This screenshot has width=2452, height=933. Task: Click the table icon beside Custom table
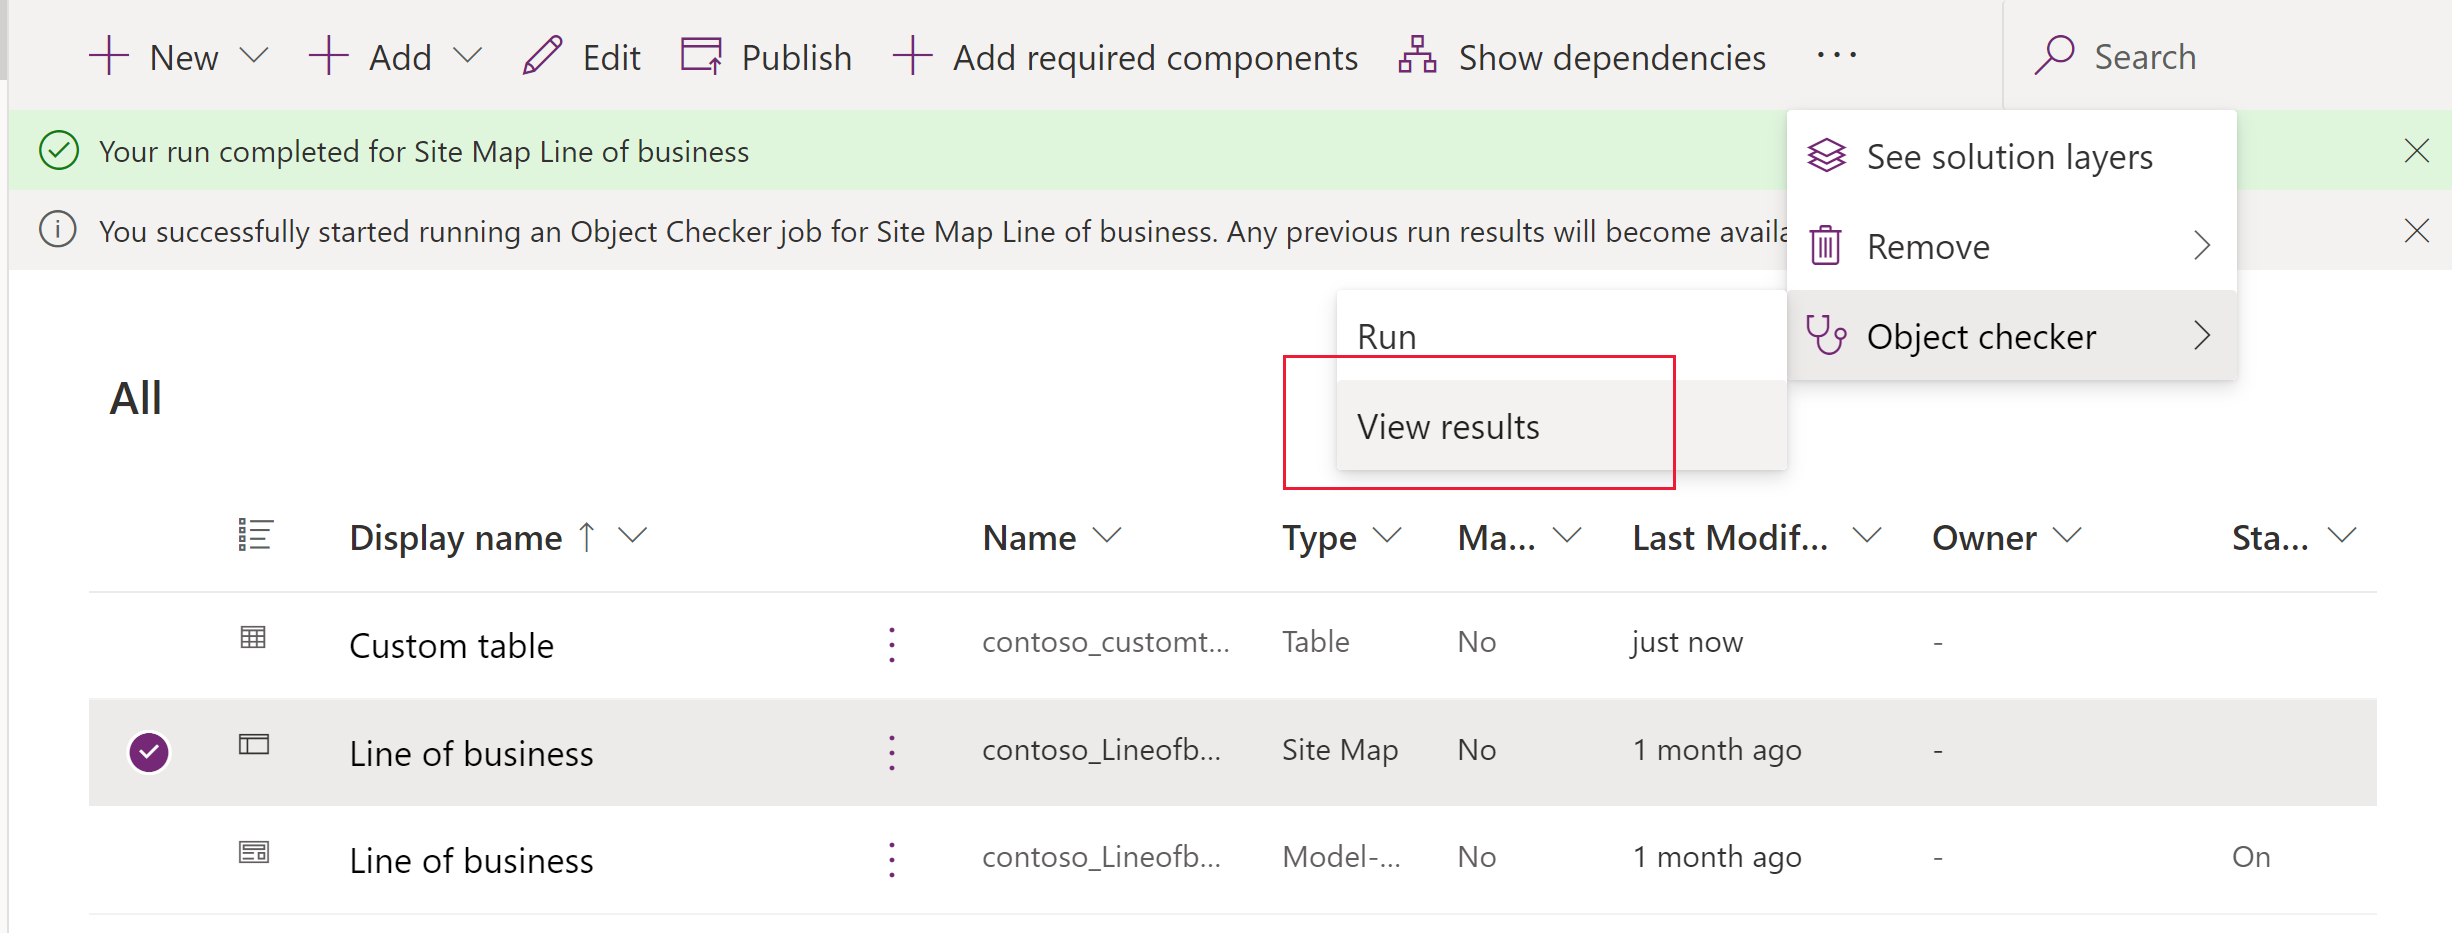253,638
